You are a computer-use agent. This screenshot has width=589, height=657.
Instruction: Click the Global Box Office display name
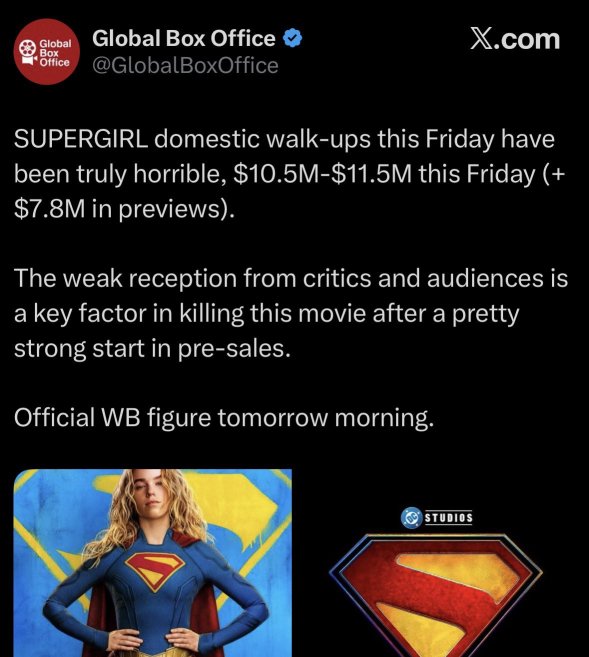coord(184,39)
